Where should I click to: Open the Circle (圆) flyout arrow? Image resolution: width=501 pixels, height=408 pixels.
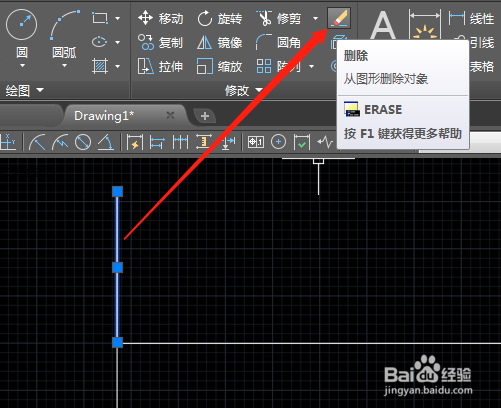(x=22, y=66)
